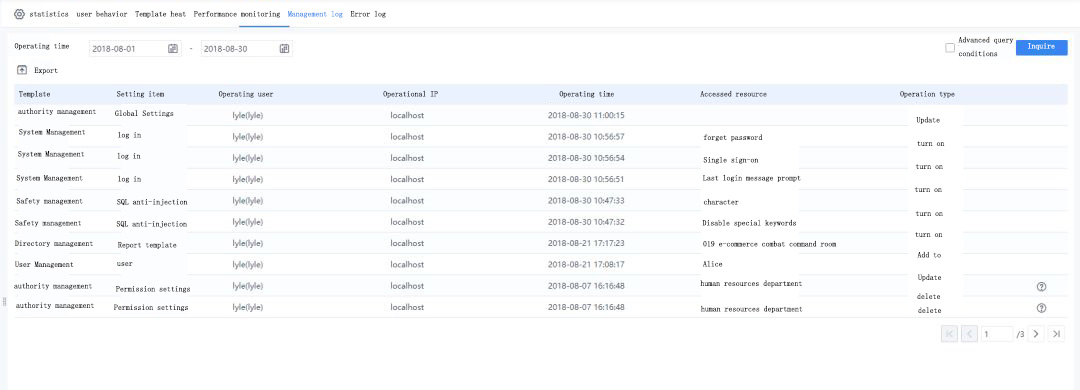
Task: Open the Performance monitoring tab
Action: coord(237,14)
